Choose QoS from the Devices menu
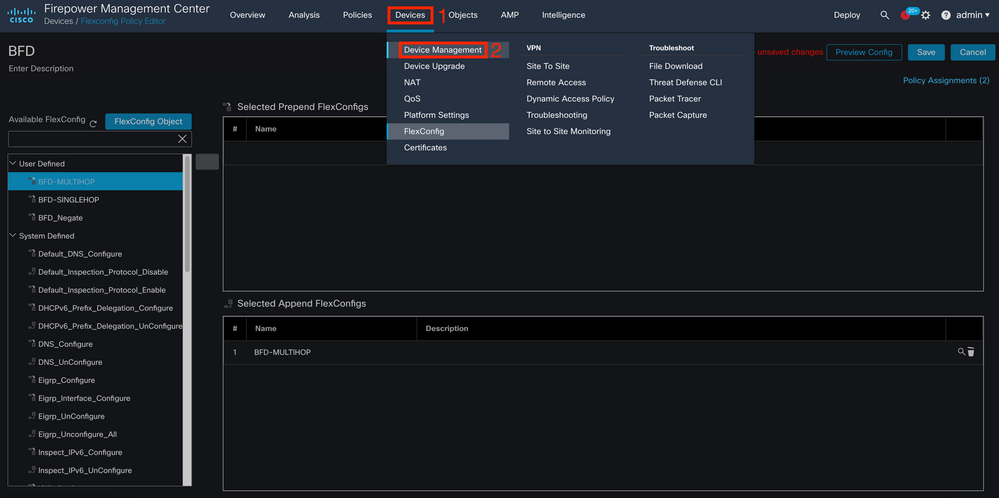The height and width of the screenshot is (498, 999). tap(412, 99)
